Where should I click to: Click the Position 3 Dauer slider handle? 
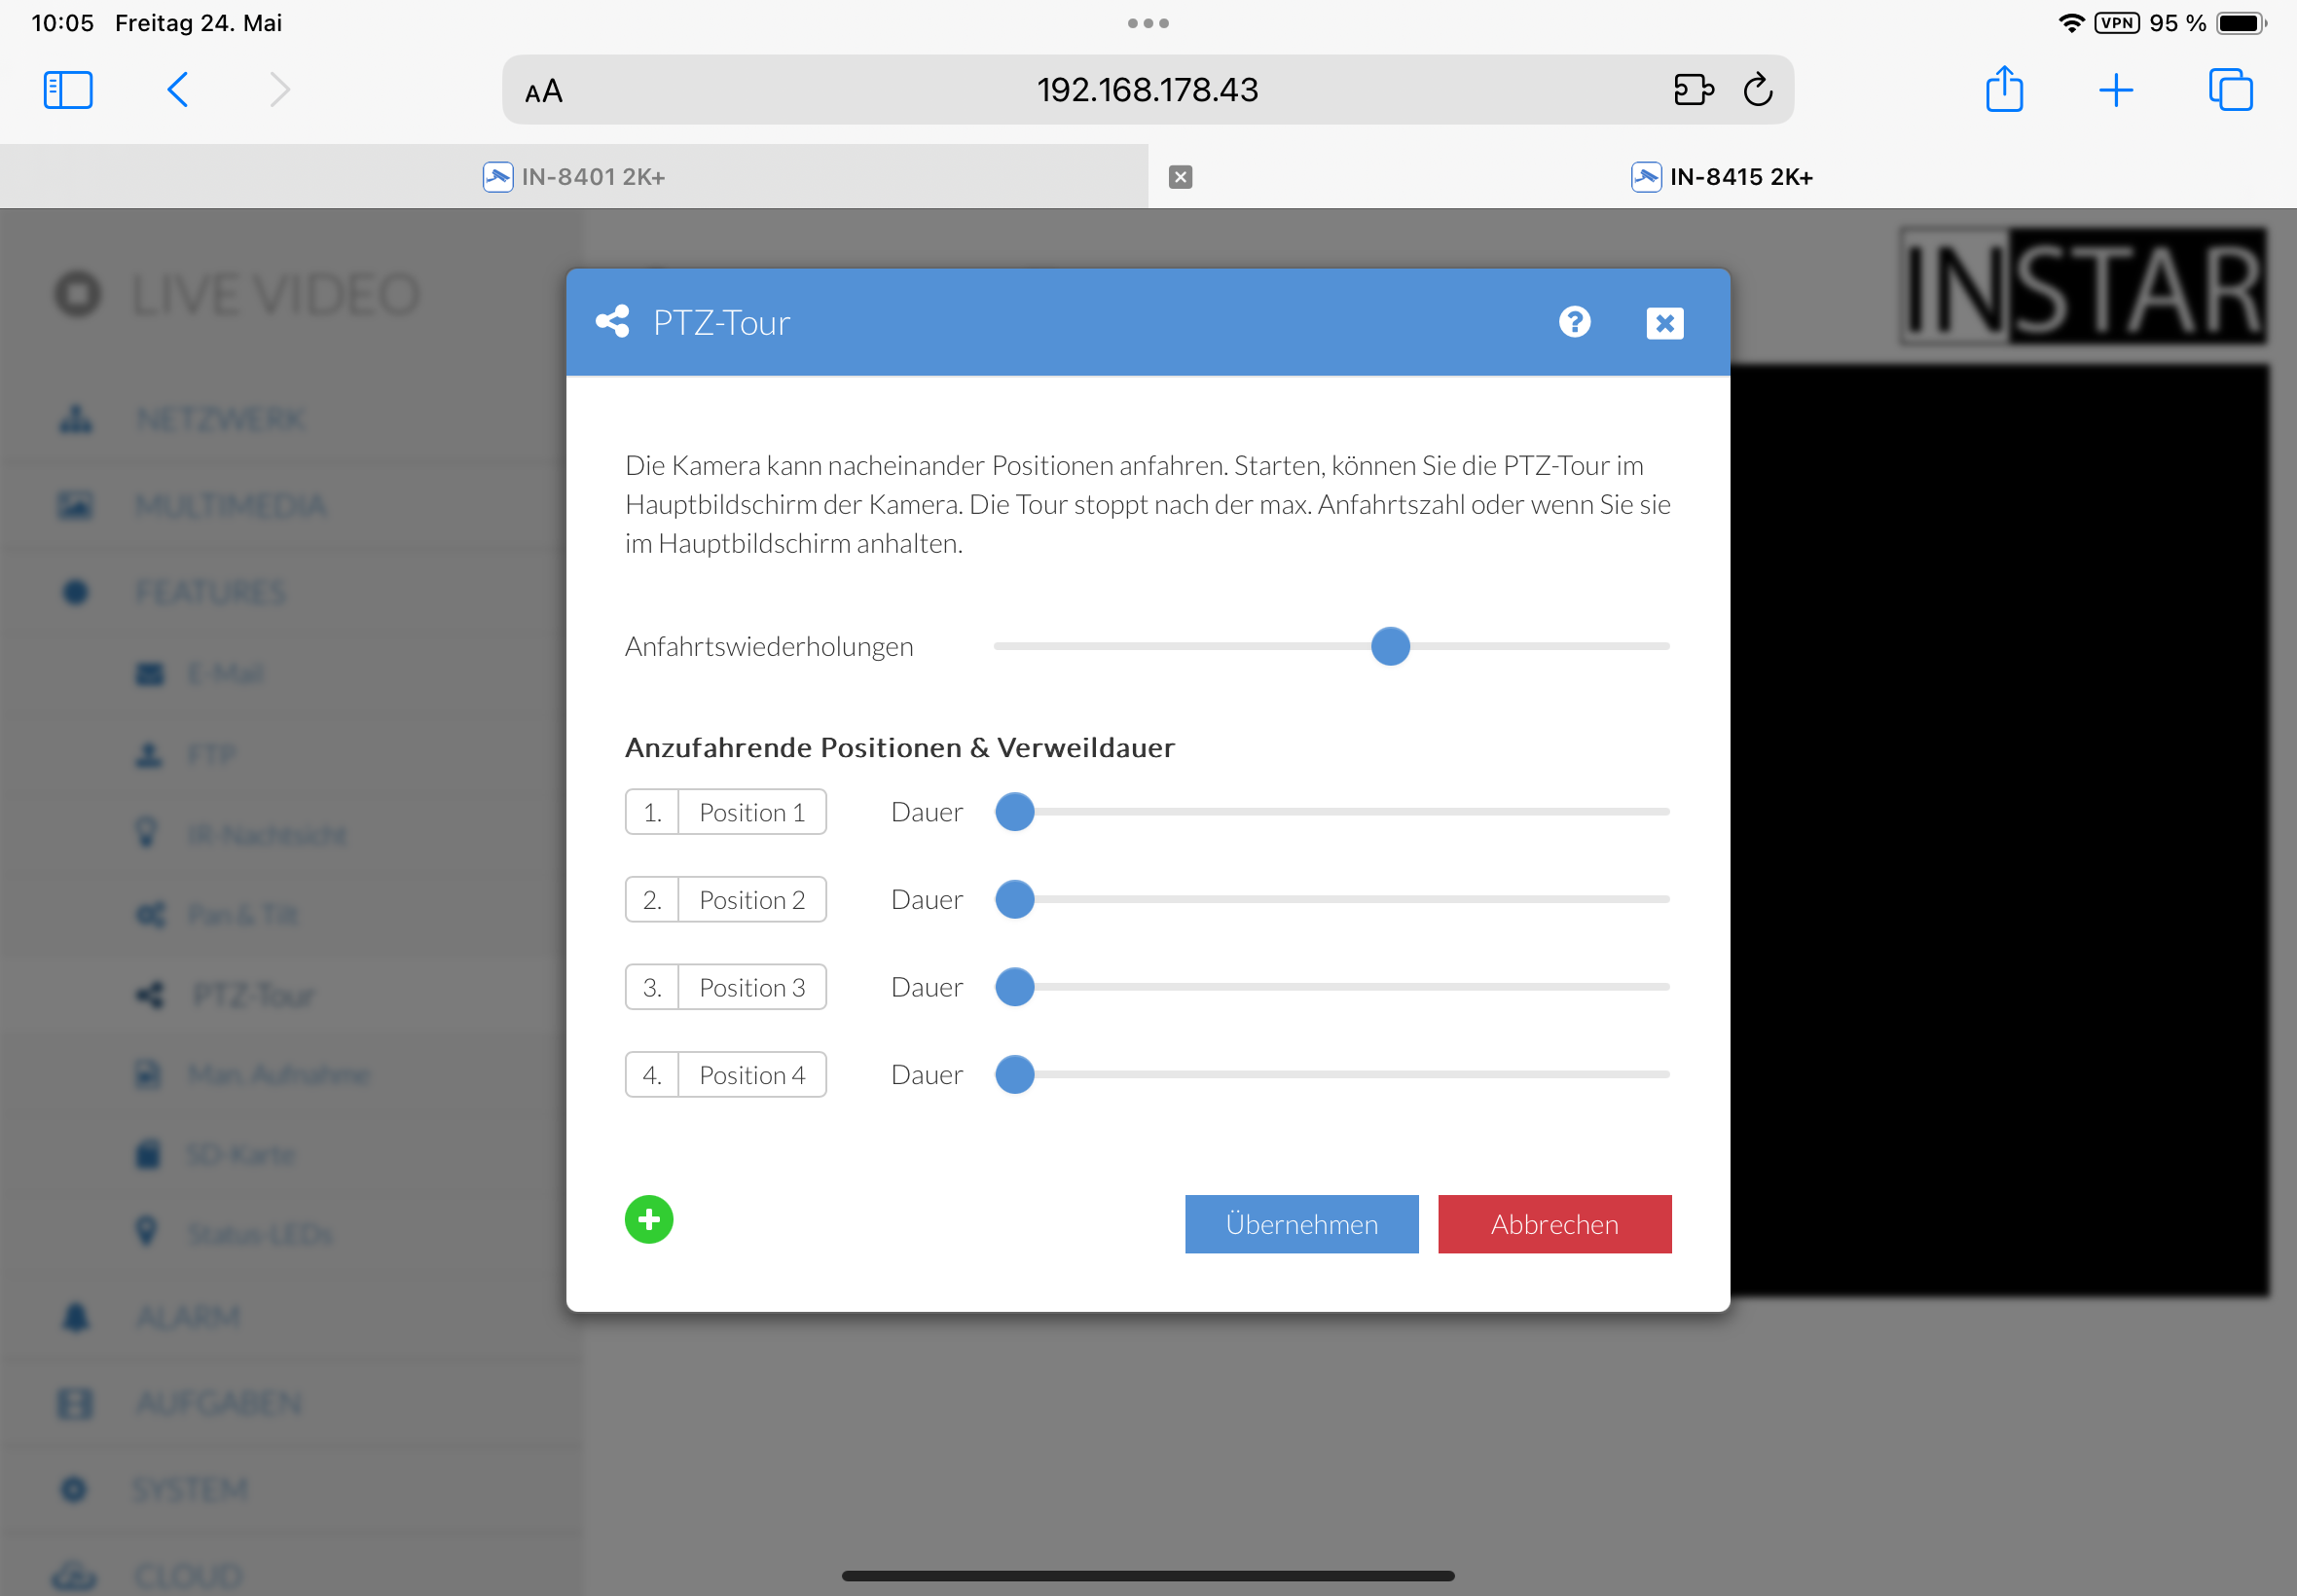tap(1014, 987)
